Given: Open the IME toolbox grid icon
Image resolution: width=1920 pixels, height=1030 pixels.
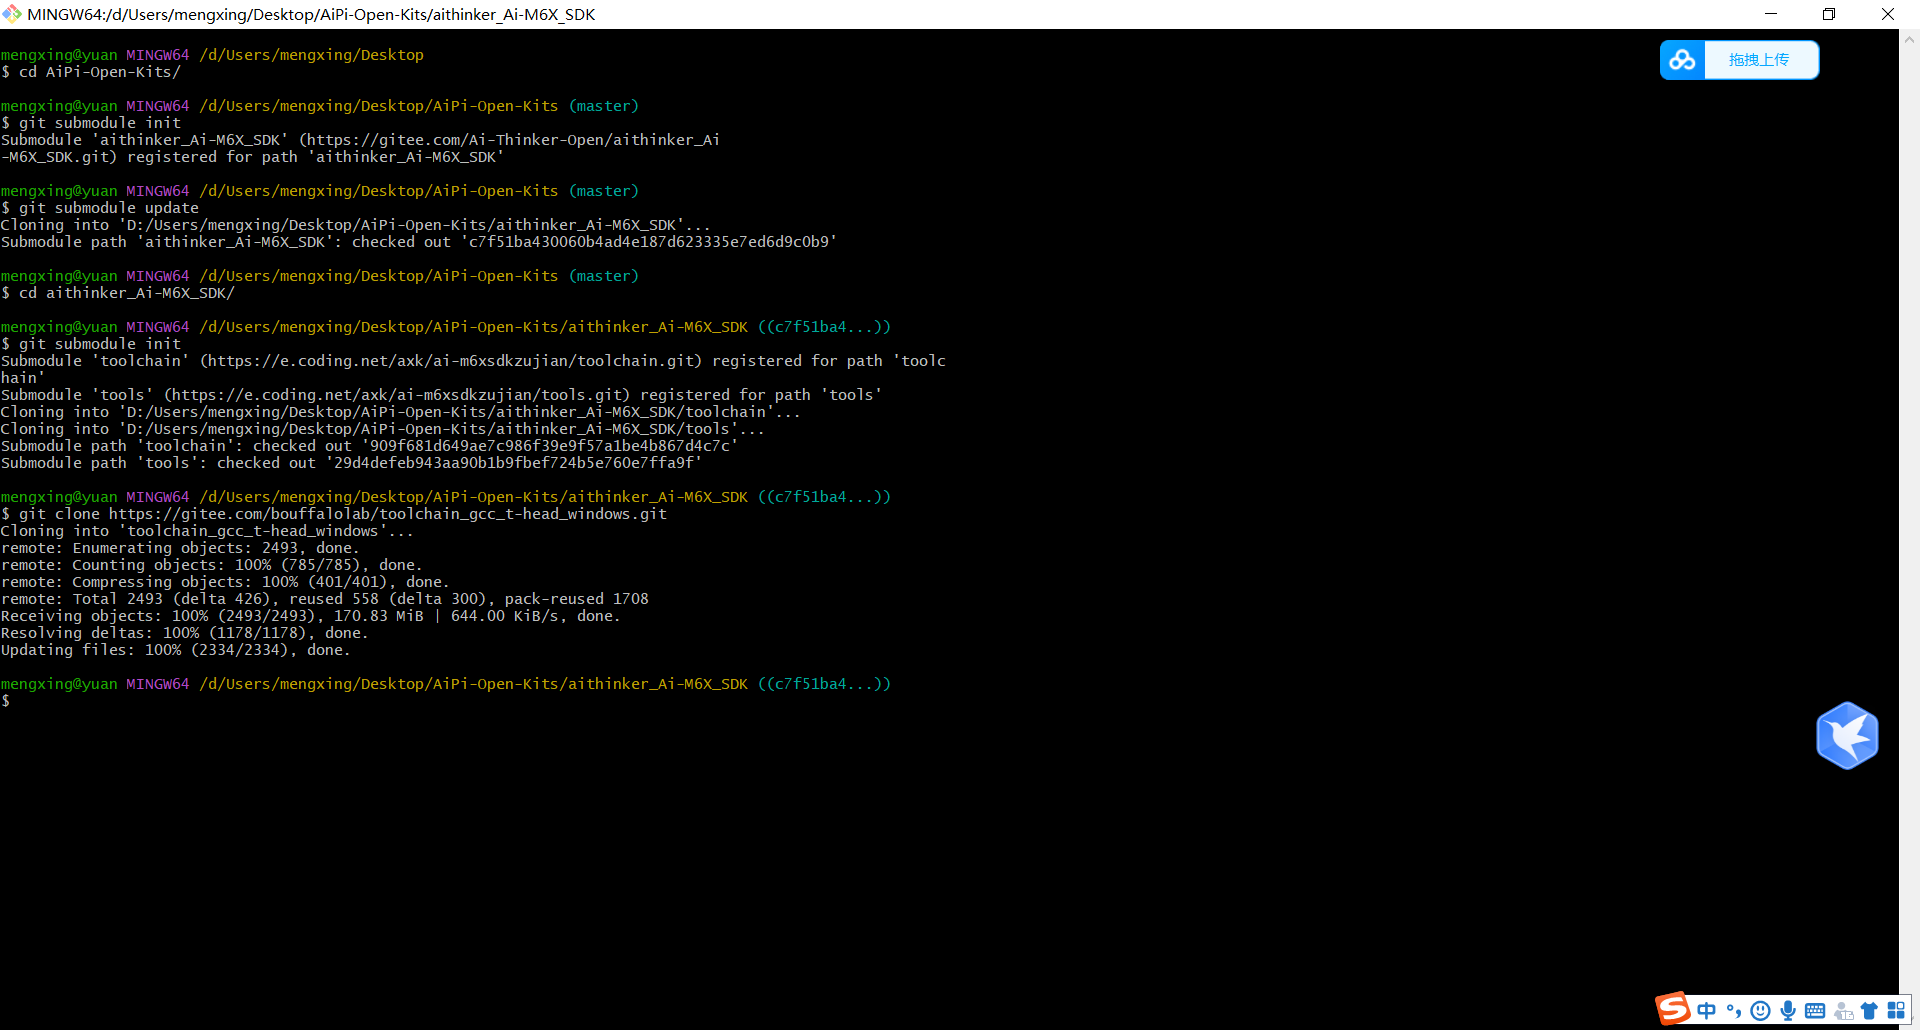Looking at the screenshot, I should 1896,1011.
